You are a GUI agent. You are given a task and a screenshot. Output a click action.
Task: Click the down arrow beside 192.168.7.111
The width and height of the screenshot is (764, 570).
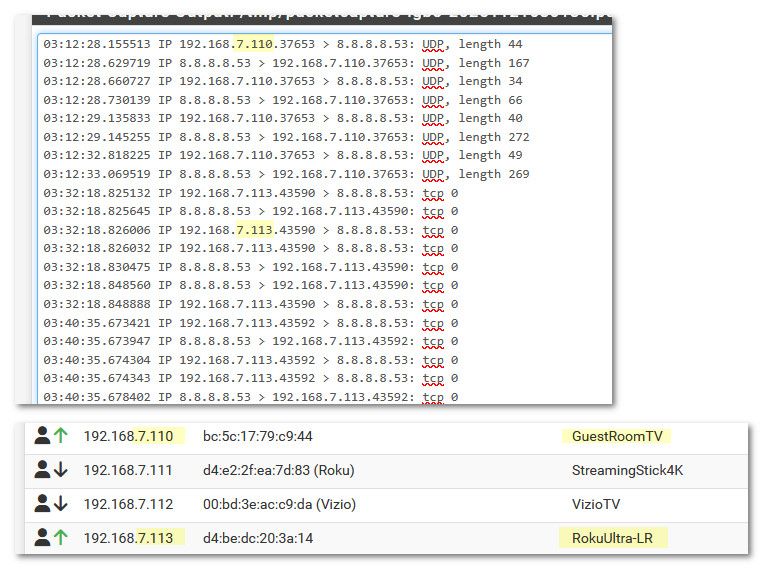click(x=60, y=470)
